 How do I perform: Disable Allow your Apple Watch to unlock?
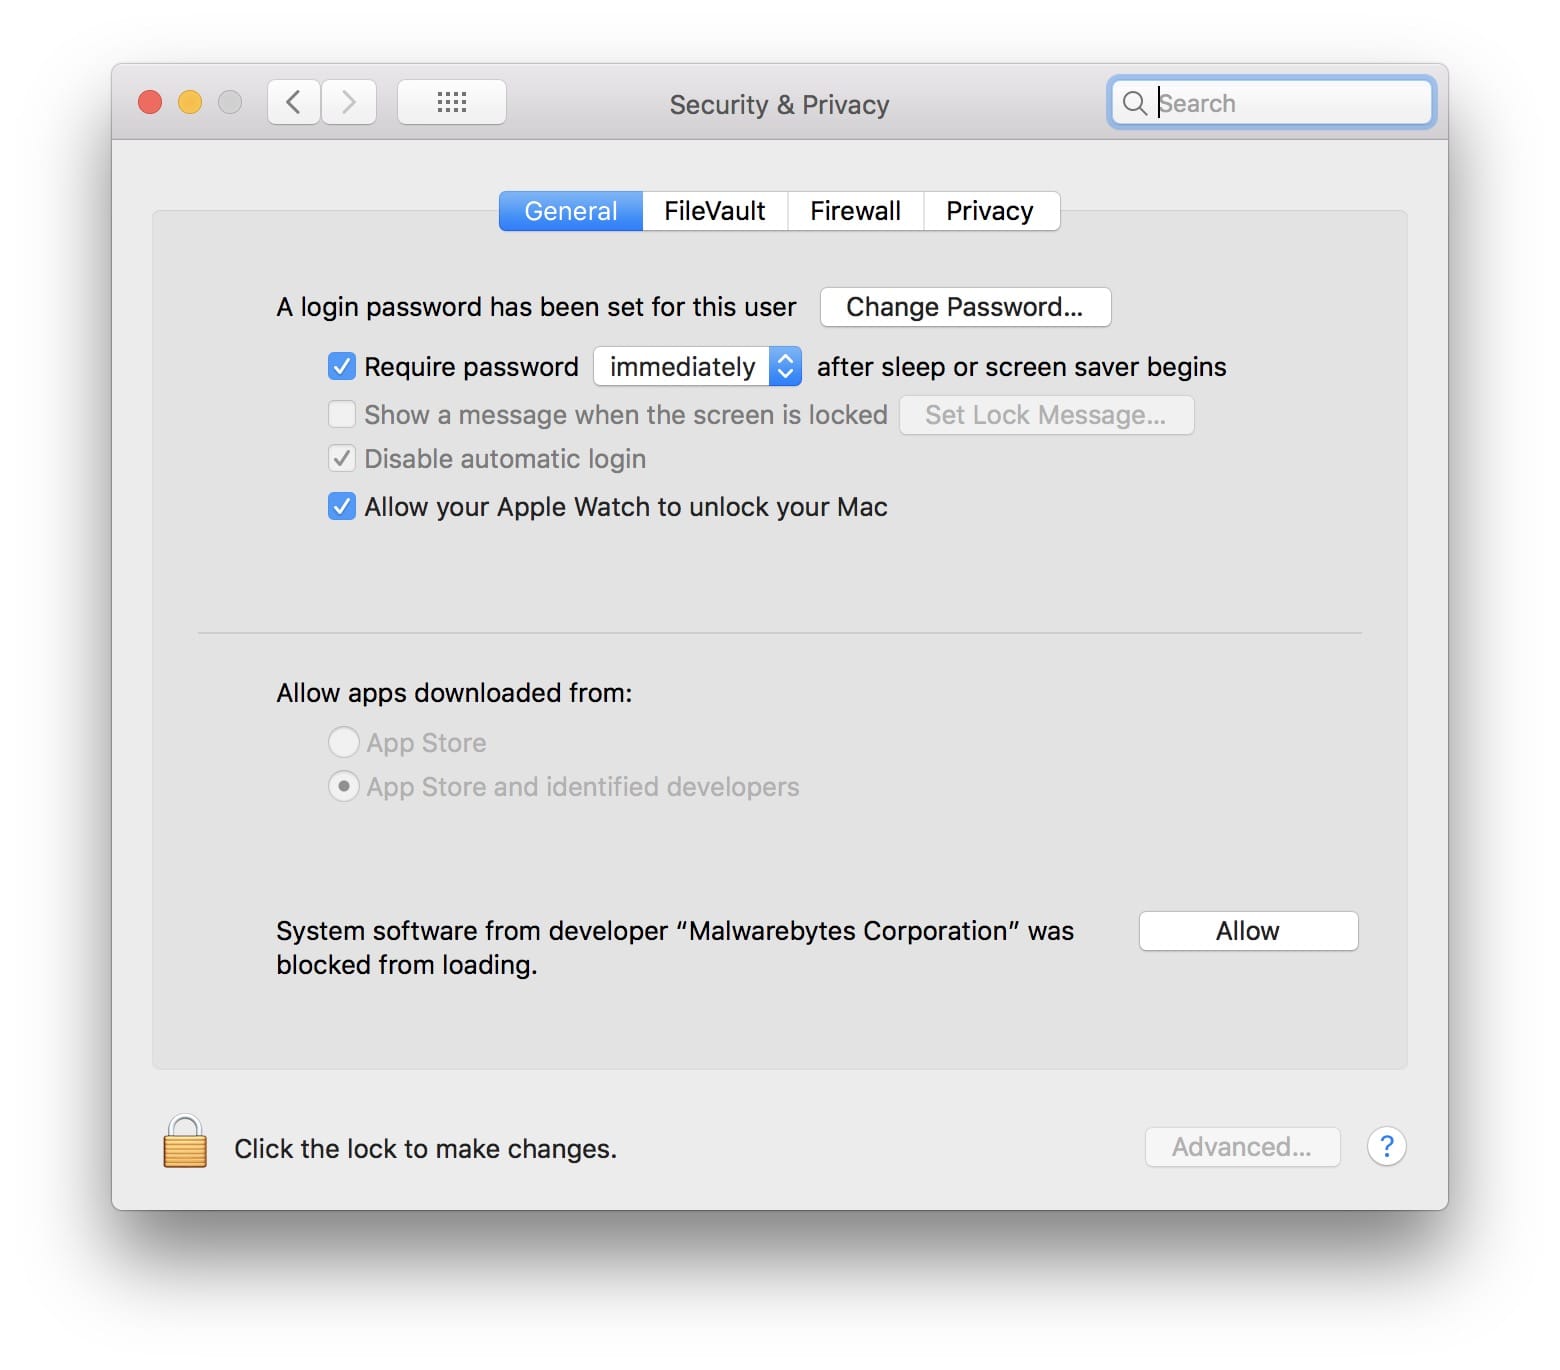(342, 507)
